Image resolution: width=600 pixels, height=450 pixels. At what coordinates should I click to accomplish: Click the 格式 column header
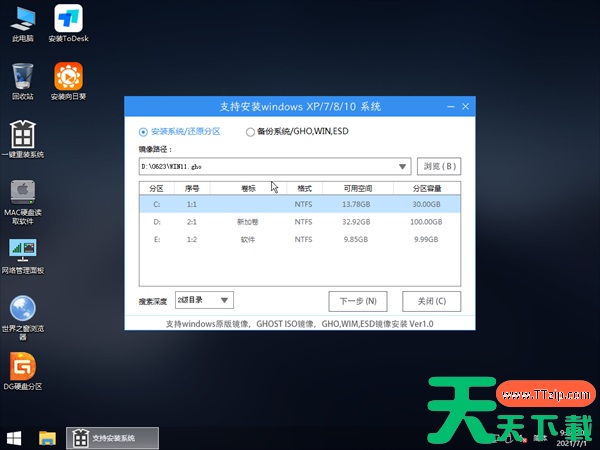(x=304, y=188)
